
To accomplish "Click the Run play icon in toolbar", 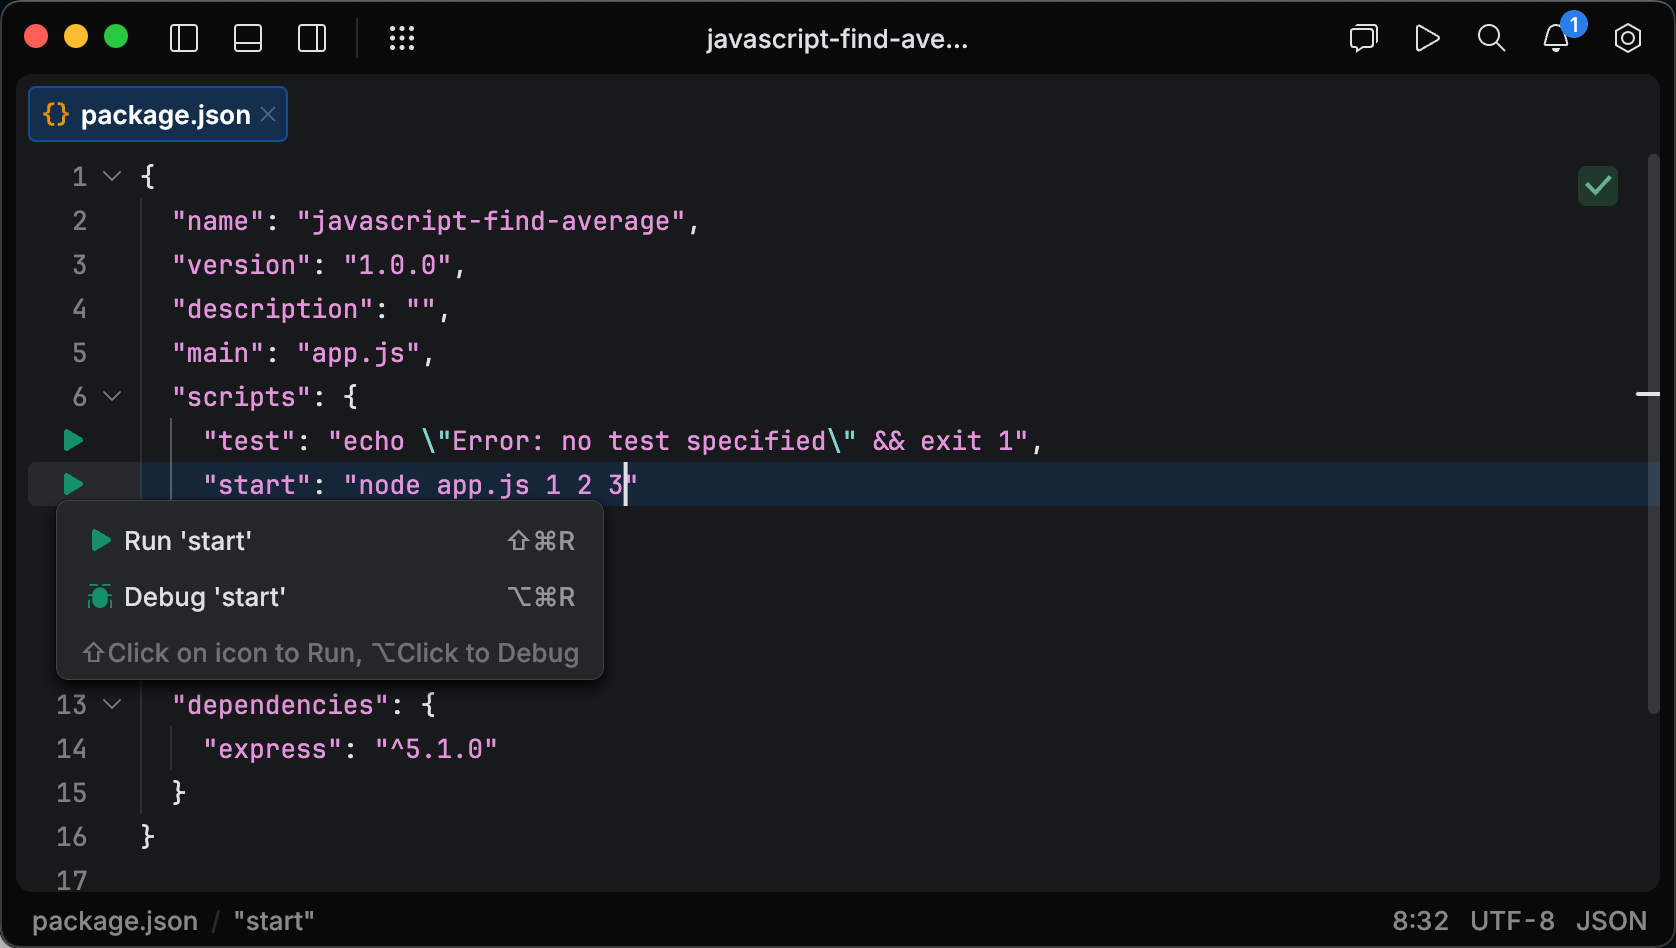I will pyautogui.click(x=1427, y=38).
